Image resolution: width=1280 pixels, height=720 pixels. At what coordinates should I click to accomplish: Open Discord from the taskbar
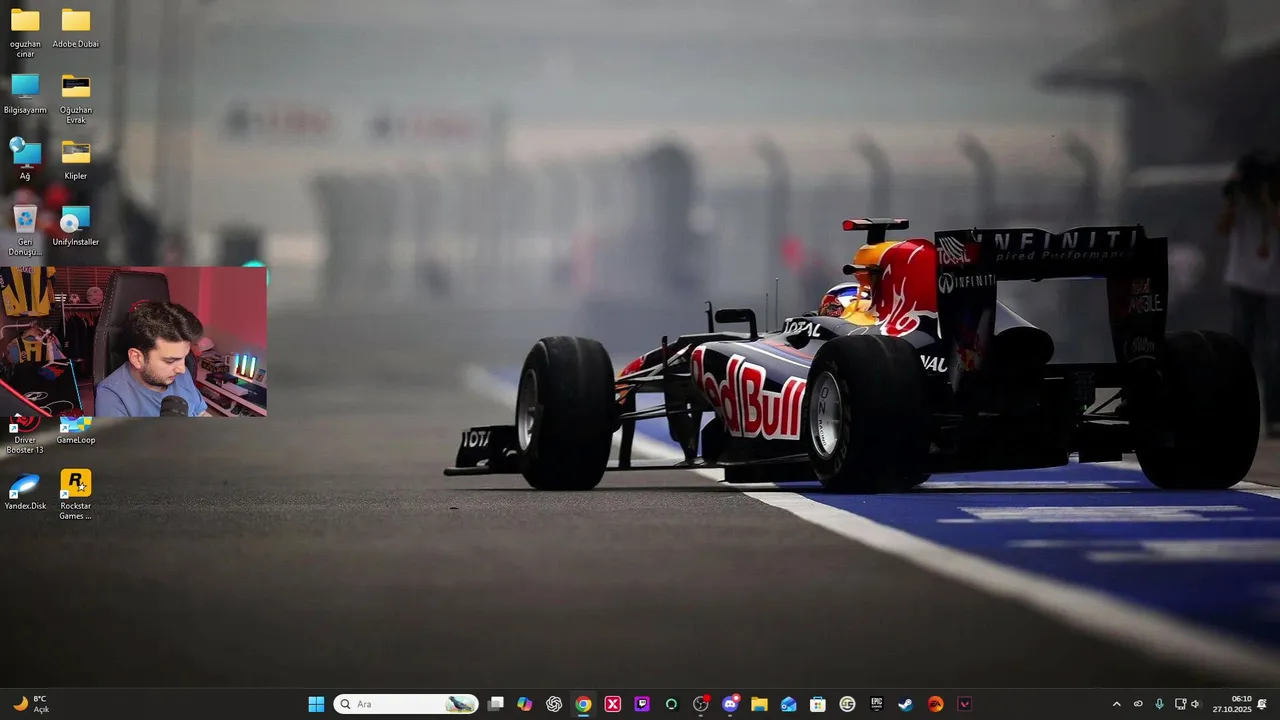point(730,704)
